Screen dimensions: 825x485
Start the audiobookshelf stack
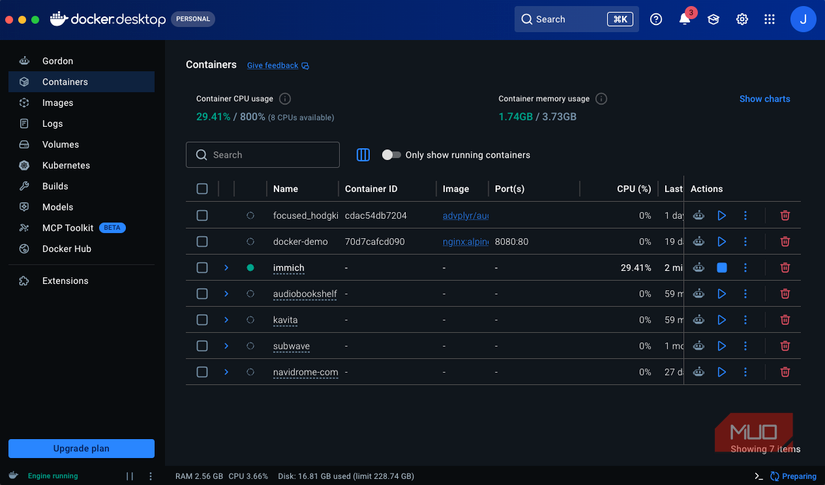click(721, 294)
